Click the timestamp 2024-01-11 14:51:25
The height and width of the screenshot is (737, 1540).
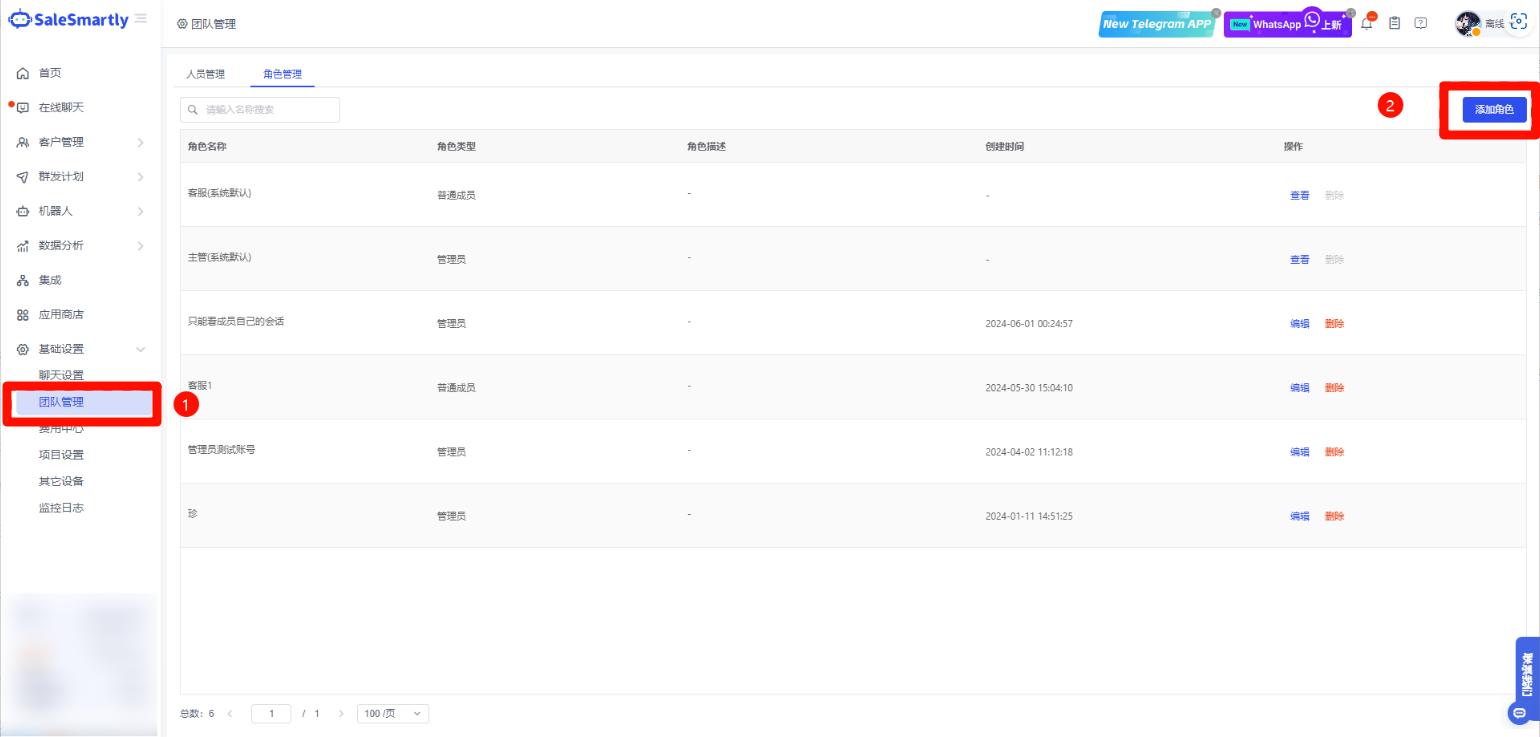click(1029, 516)
